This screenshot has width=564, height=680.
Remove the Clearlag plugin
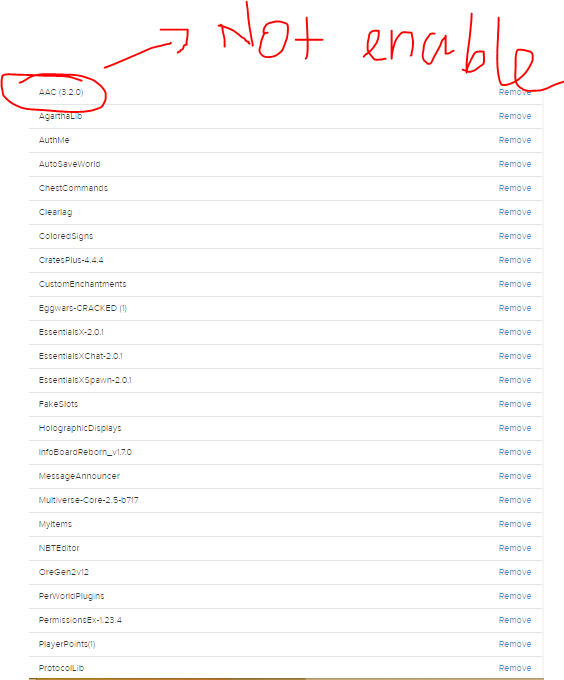[x=515, y=212]
